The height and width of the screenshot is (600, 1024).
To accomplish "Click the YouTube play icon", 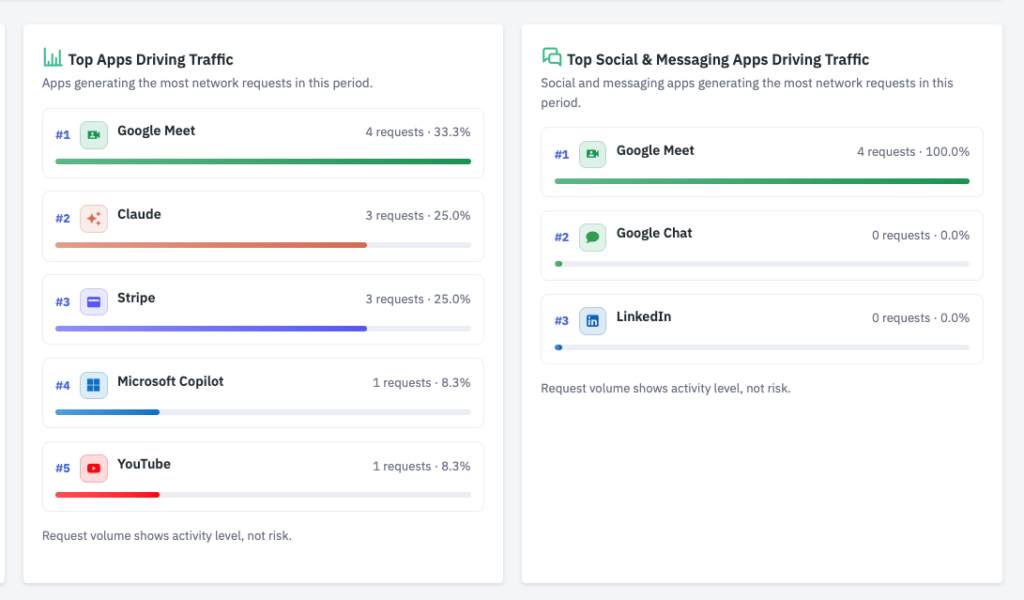I will [93, 469].
